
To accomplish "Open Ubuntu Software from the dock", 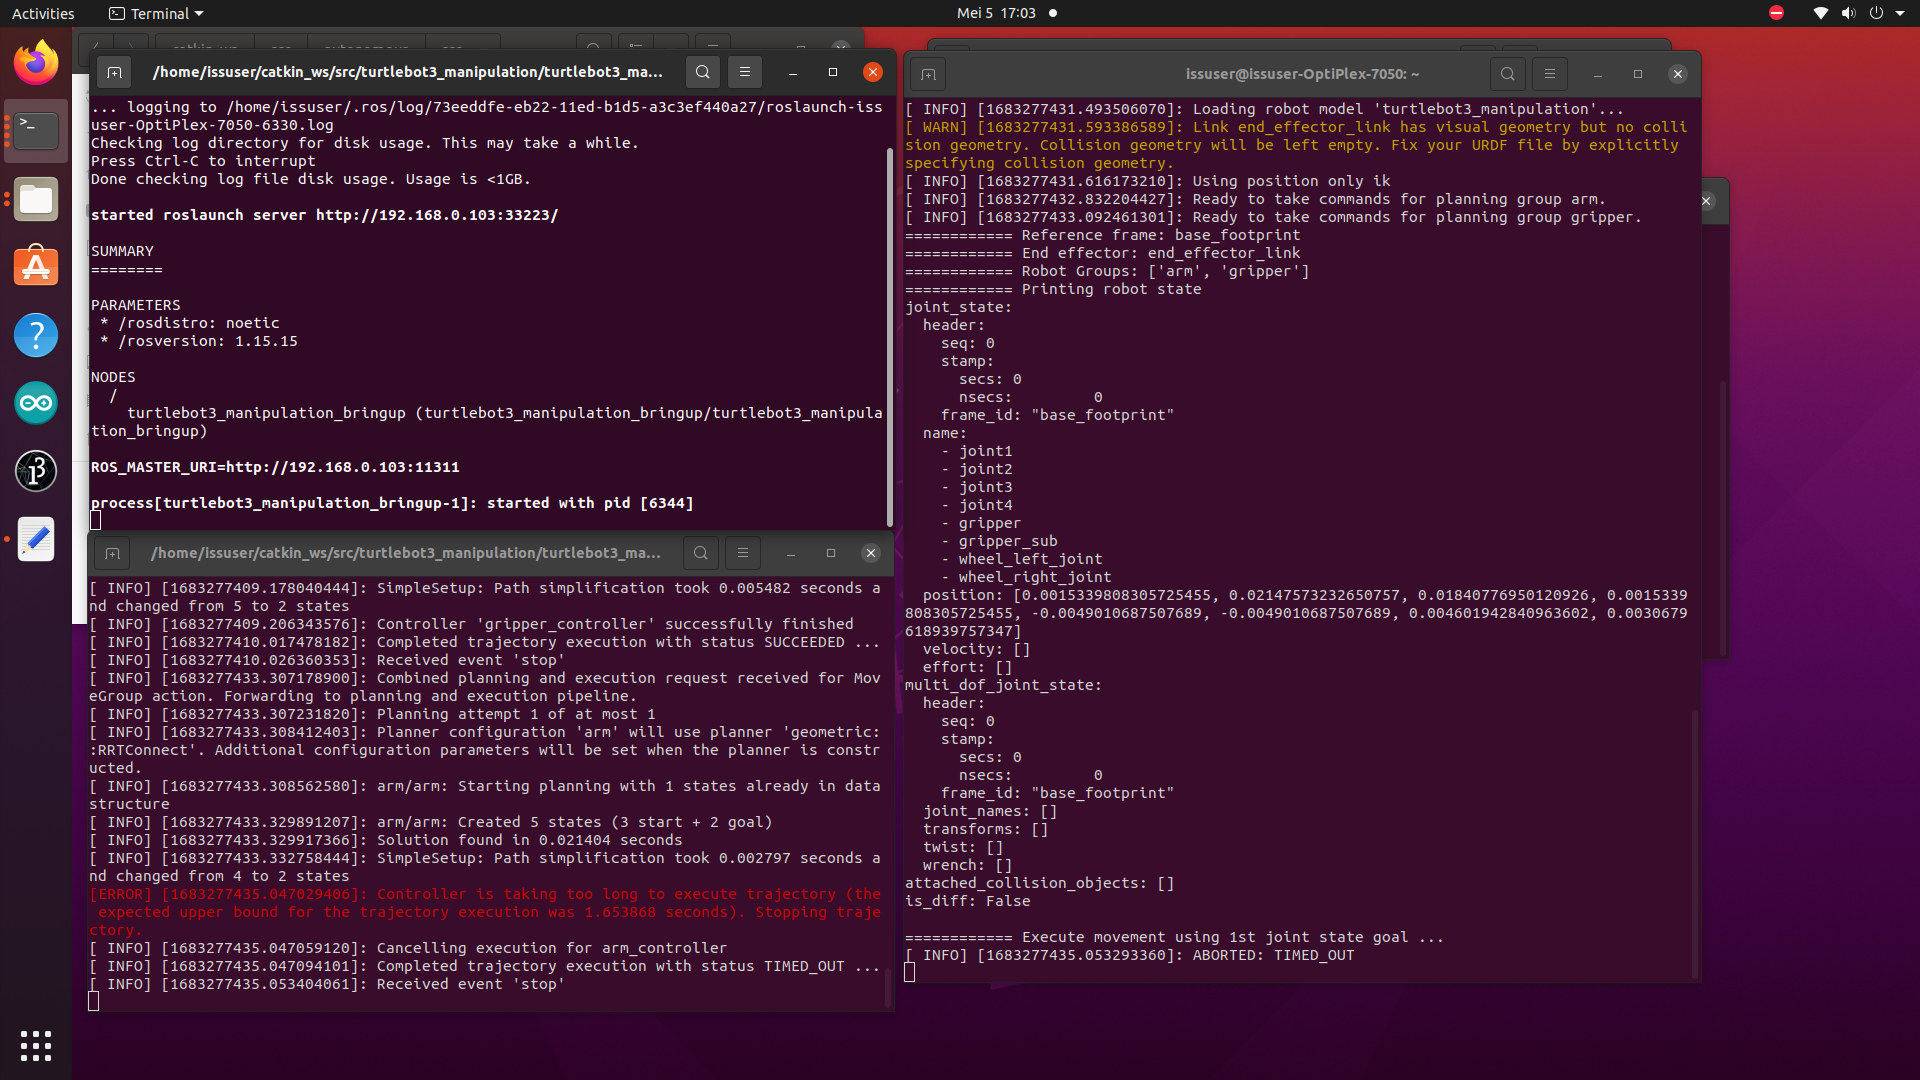I will pyautogui.click(x=36, y=267).
